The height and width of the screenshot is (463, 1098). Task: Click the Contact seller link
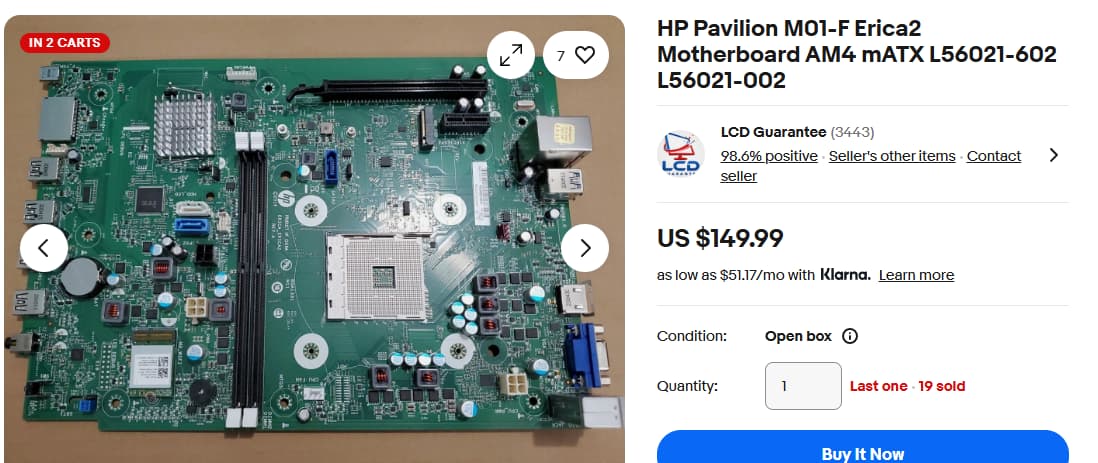tap(870, 166)
